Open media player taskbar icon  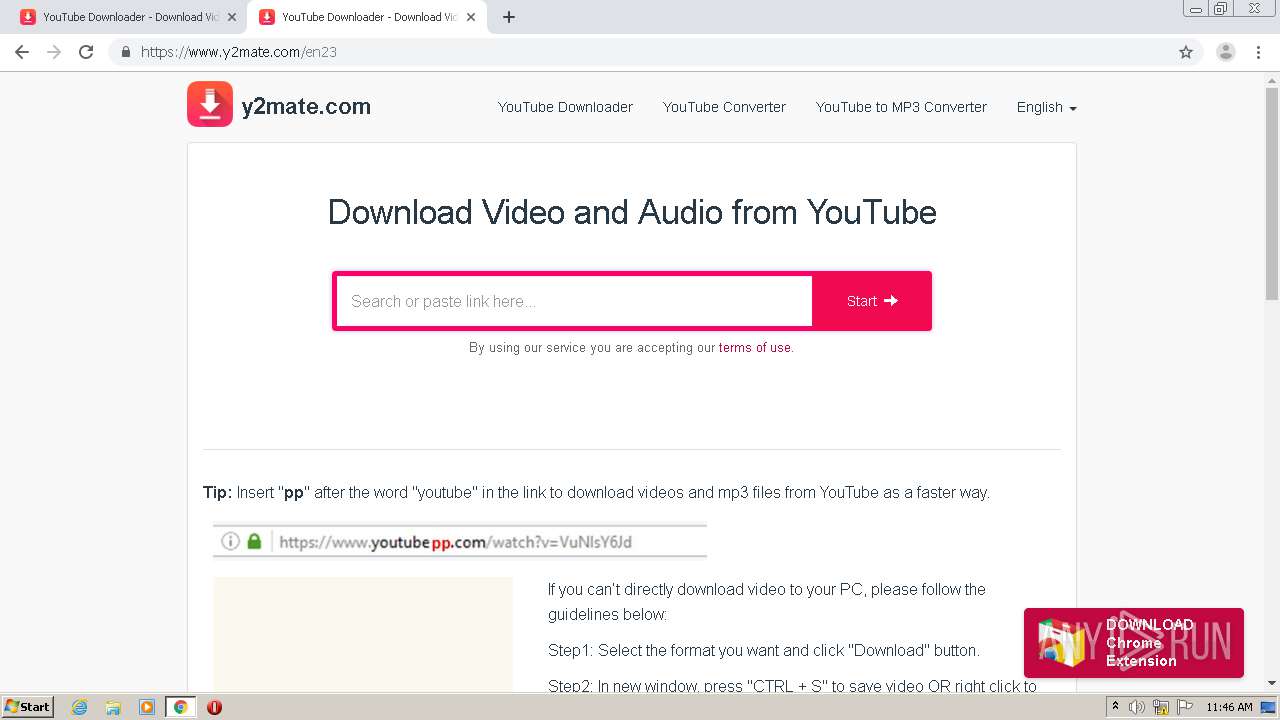tap(147, 707)
